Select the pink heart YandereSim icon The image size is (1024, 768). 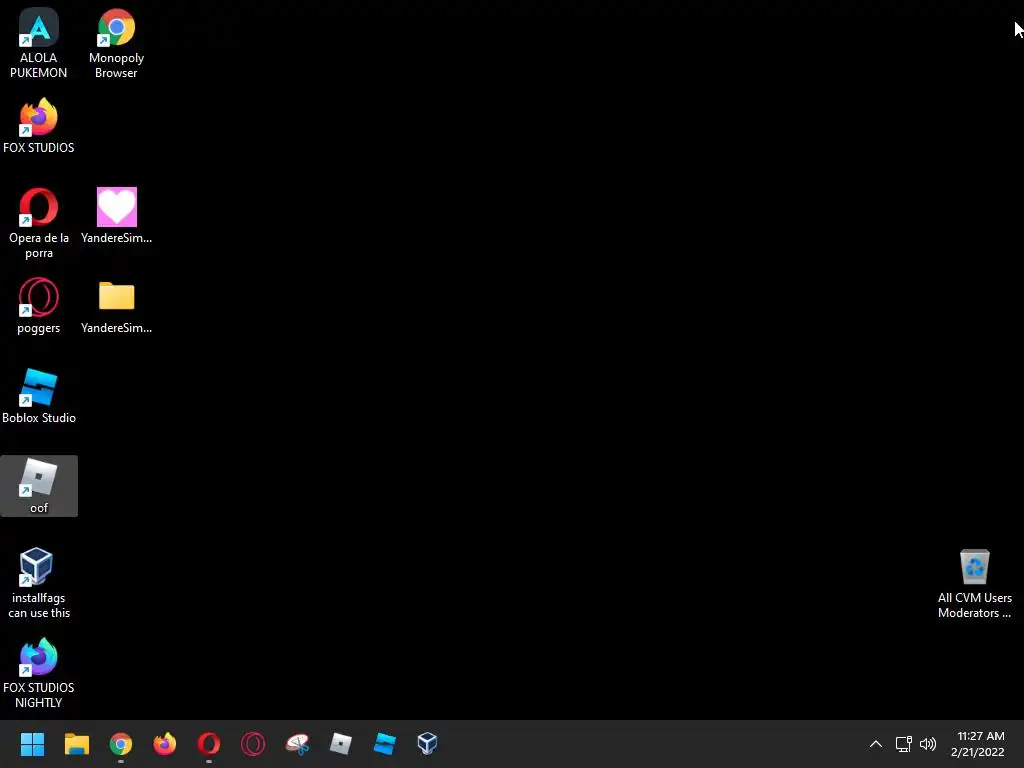coord(116,216)
